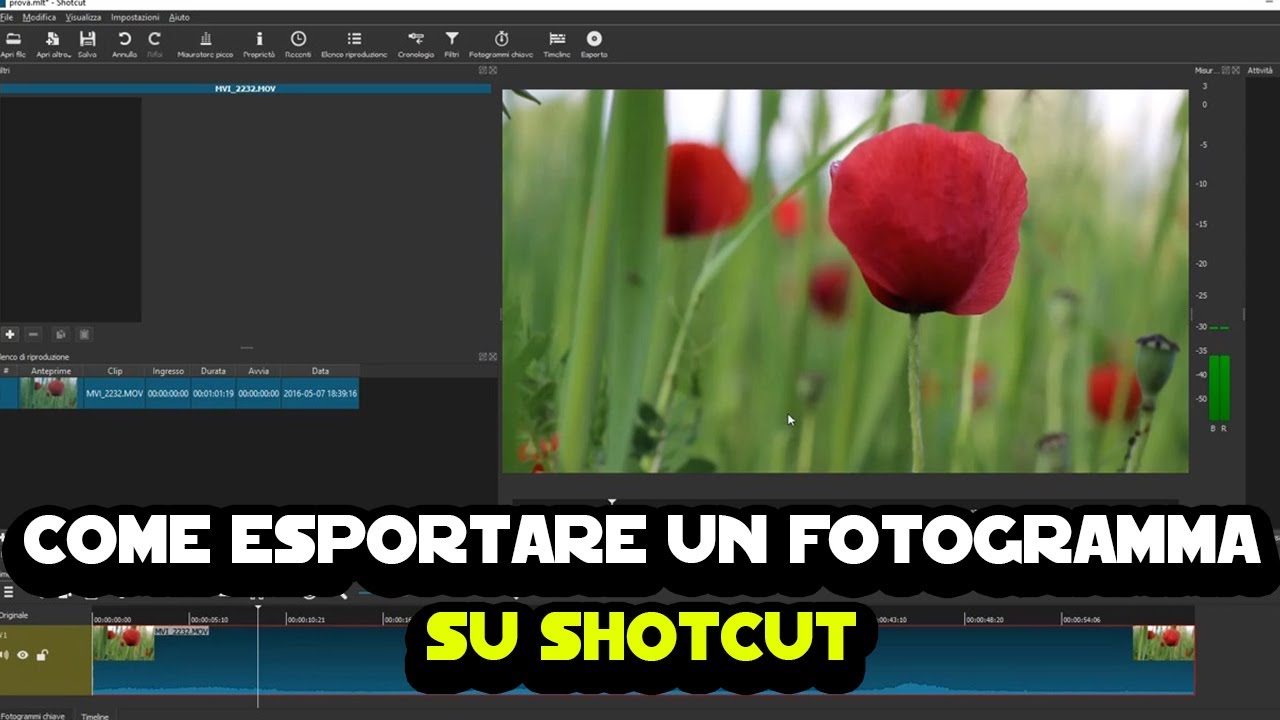Image resolution: width=1280 pixels, height=720 pixels.
Task: Toggle the lock on track V1
Action: (42, 655)
